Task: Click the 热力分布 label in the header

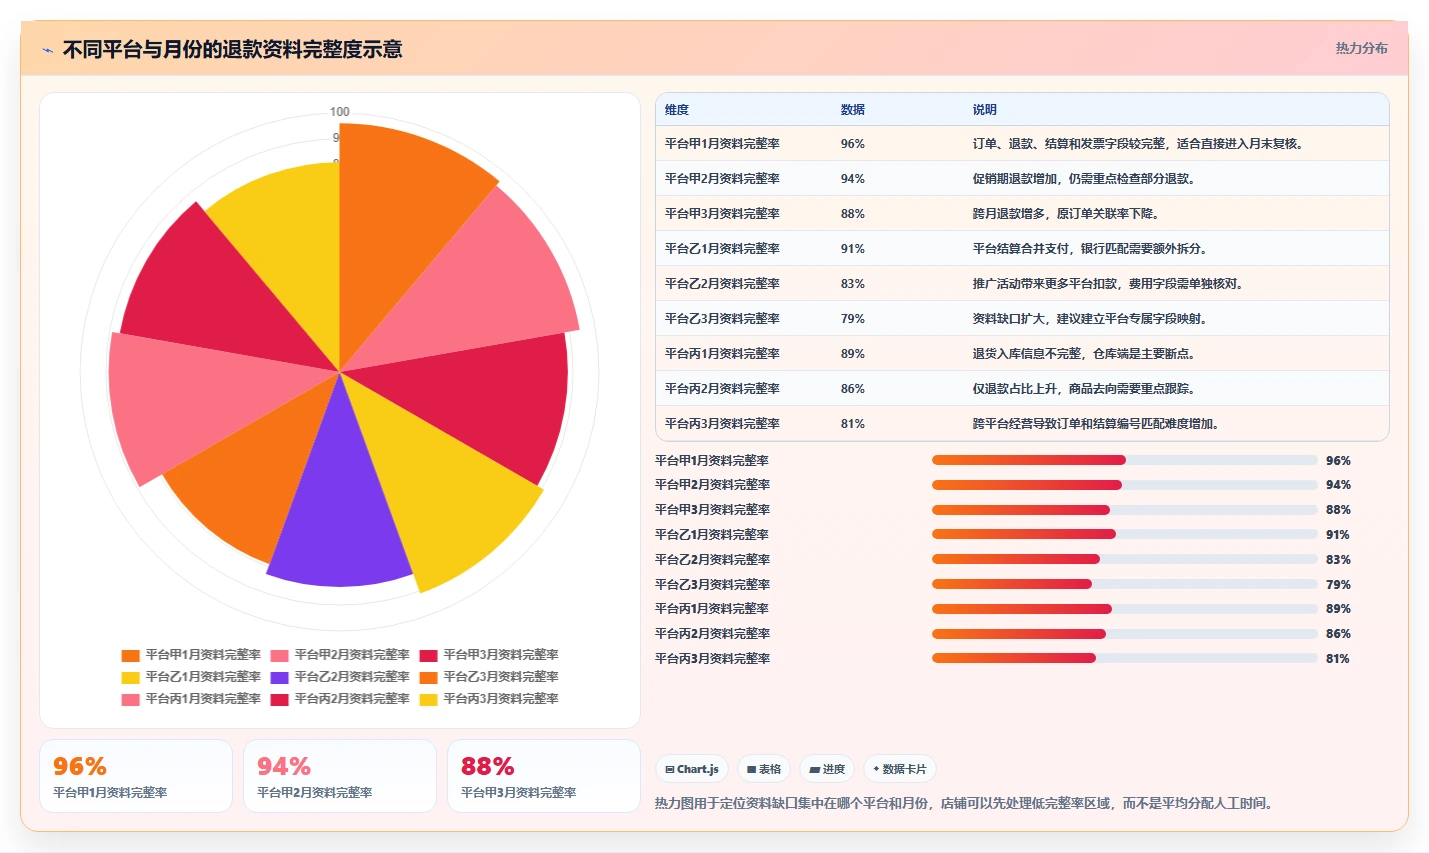Action: pyautogui.click(x=1361, y=48)
